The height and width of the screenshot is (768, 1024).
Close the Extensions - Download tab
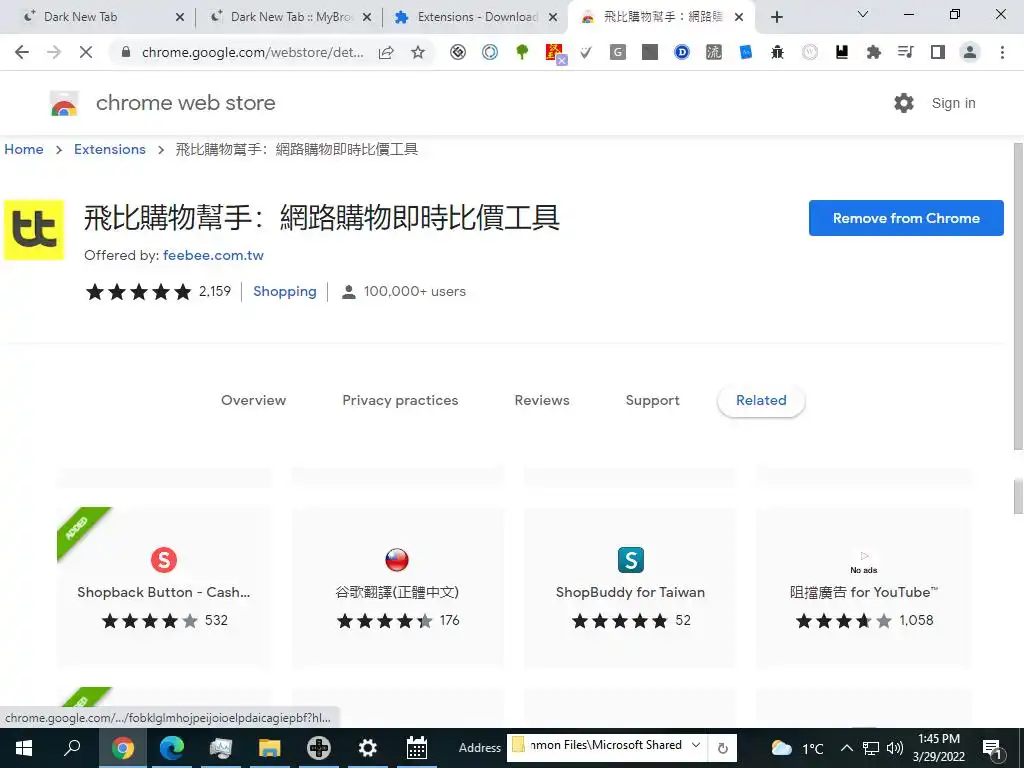point(553,17)
